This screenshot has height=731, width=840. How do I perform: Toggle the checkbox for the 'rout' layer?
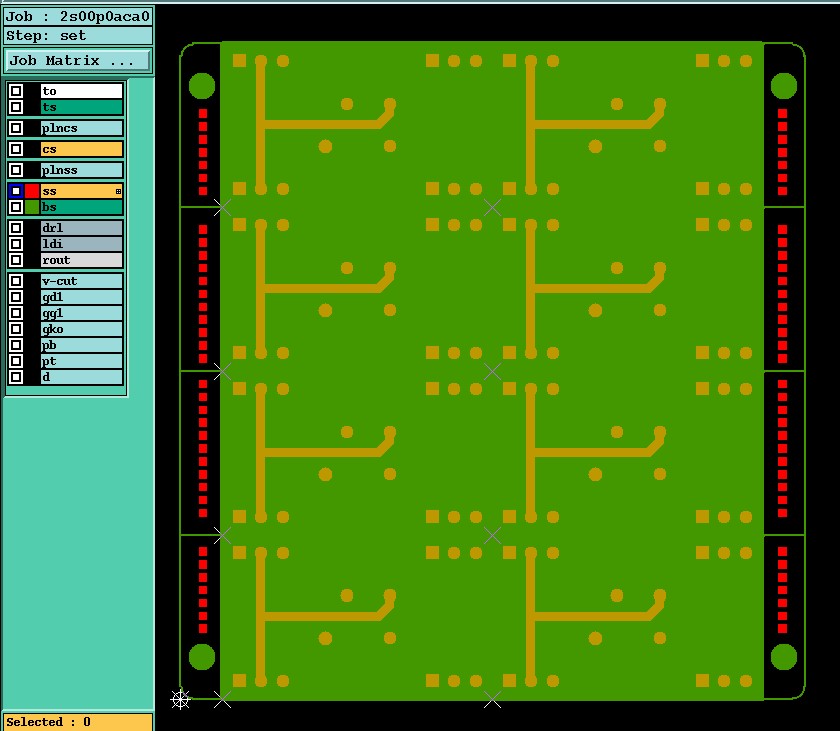pyautogui.click(x=16, y=260)
